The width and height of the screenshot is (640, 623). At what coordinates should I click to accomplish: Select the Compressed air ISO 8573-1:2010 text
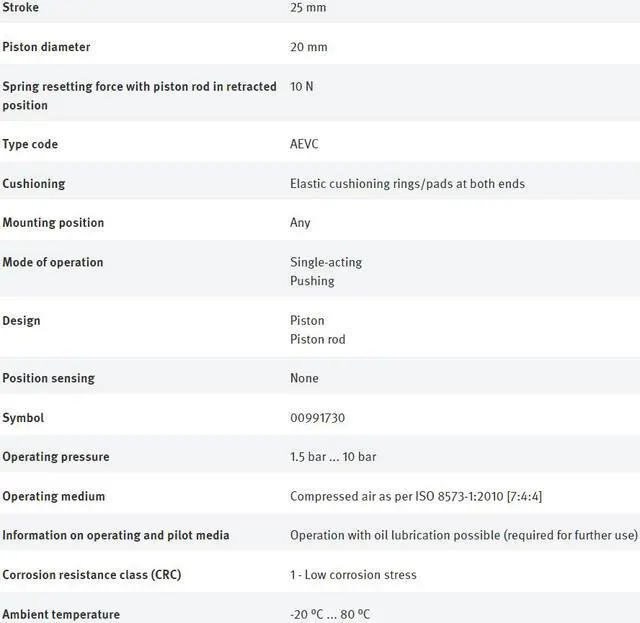point(416,496)
